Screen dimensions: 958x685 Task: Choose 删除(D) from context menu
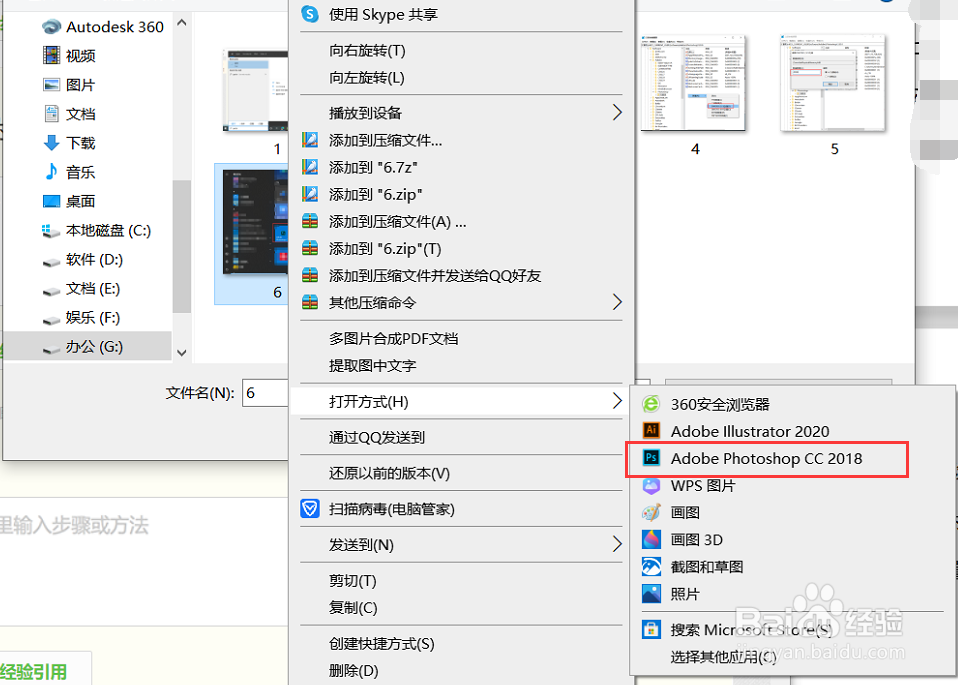click(x=354, y=670)
